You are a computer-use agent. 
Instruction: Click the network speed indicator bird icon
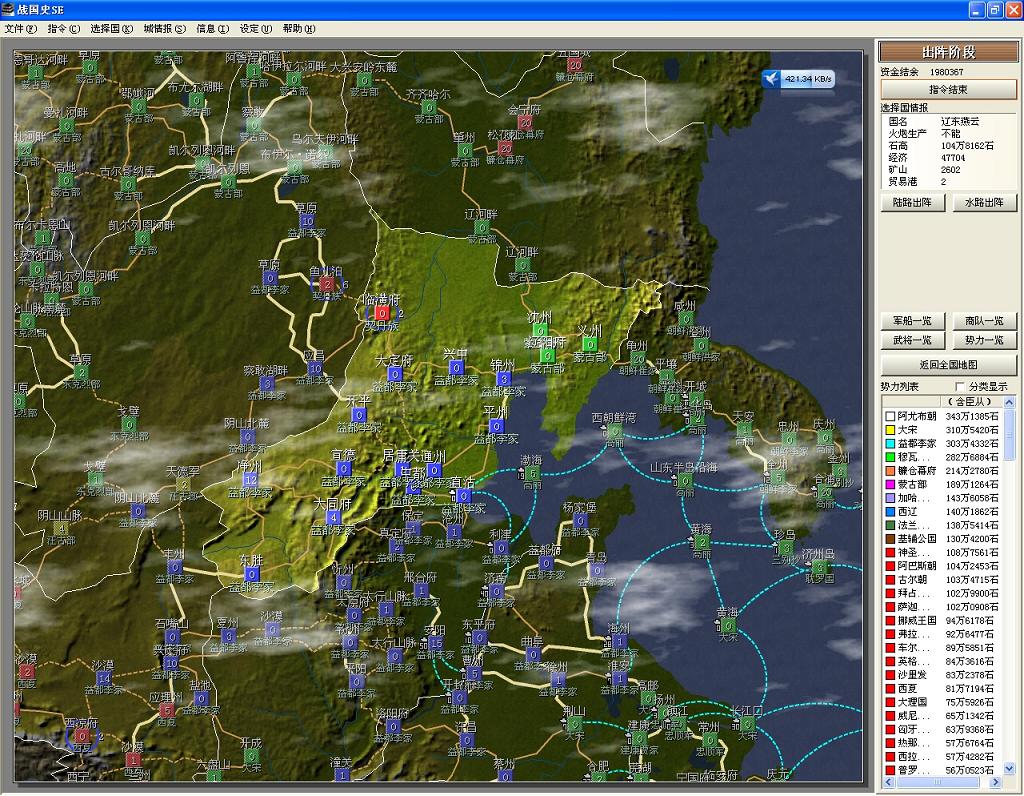click(771, 78)
